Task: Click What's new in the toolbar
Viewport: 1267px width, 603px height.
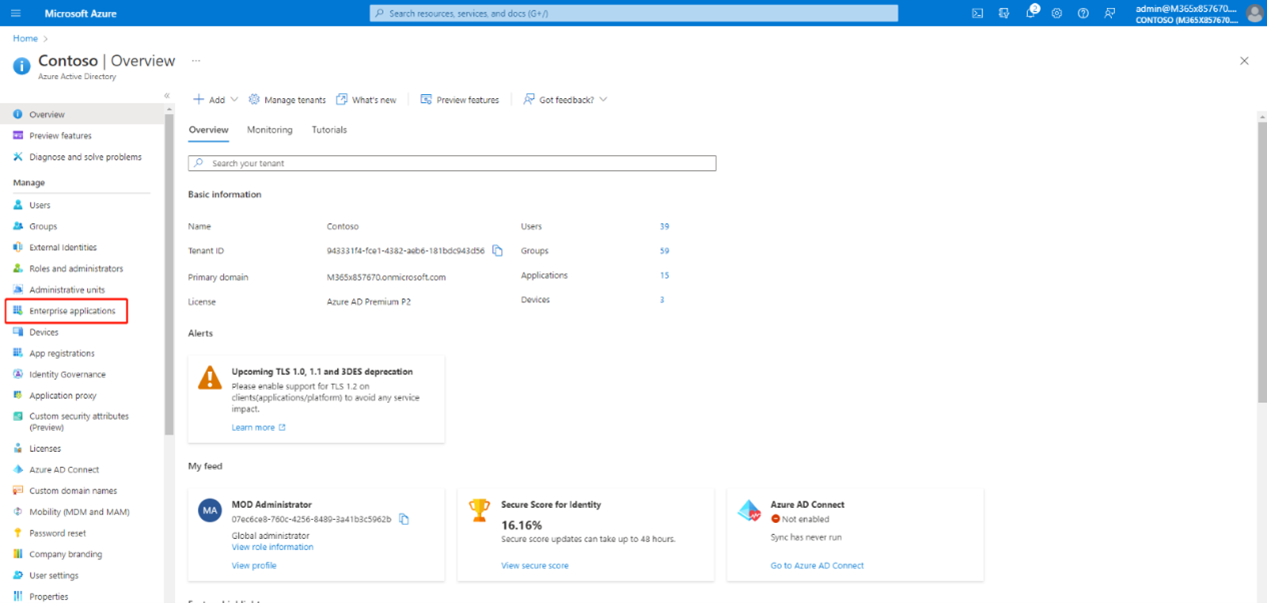Action: coord(366,100)
